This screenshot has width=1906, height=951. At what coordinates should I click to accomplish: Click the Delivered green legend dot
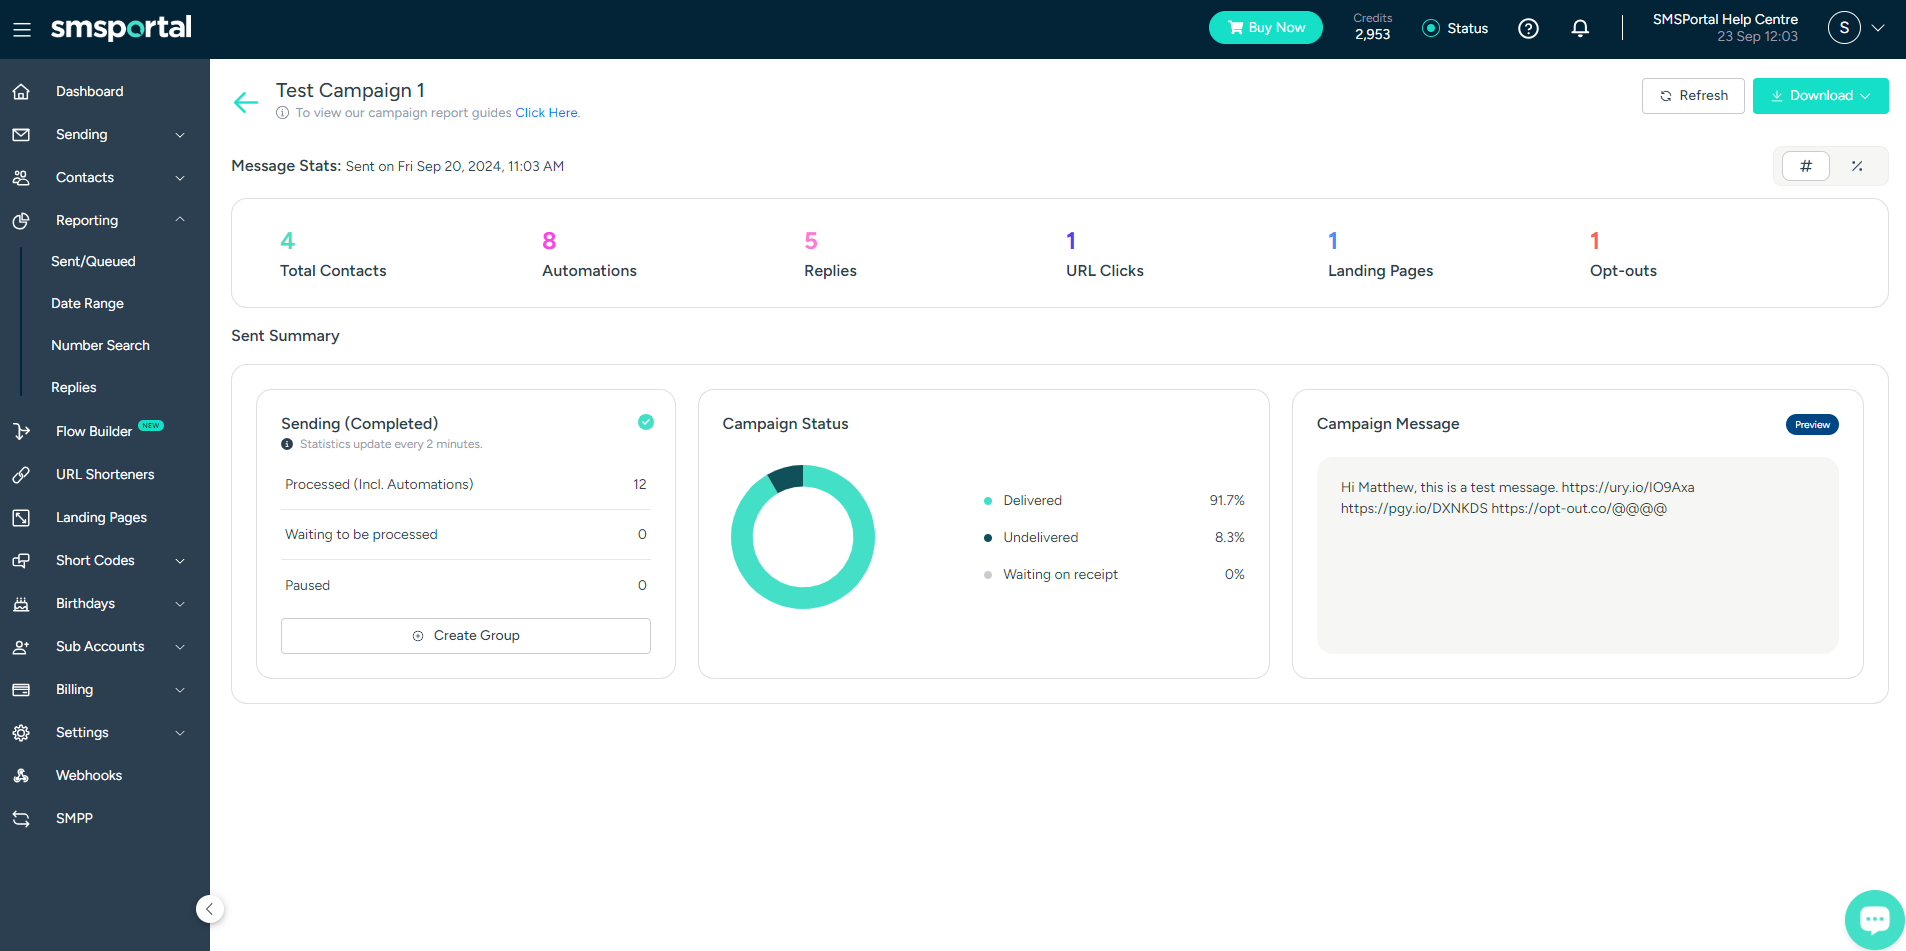987,501
